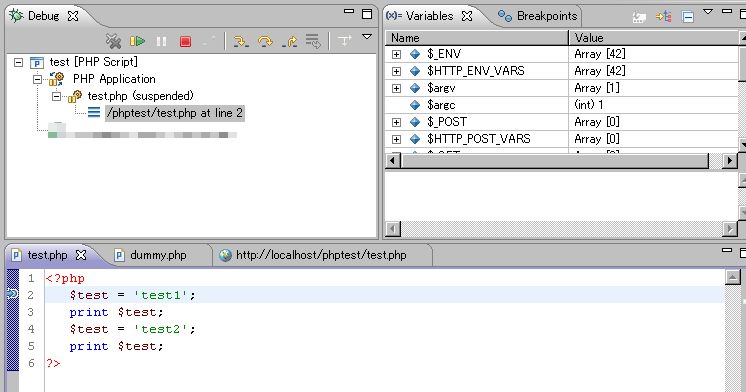Switch to the test.php editor tab
Screen dimensions: 746x392
(x=47, y=255)
